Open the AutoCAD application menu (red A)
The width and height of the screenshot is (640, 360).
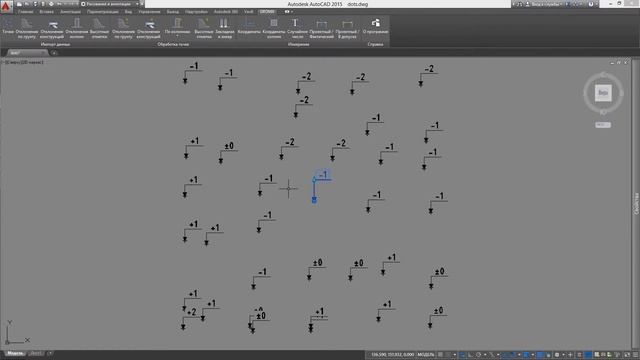coord(6,7)
